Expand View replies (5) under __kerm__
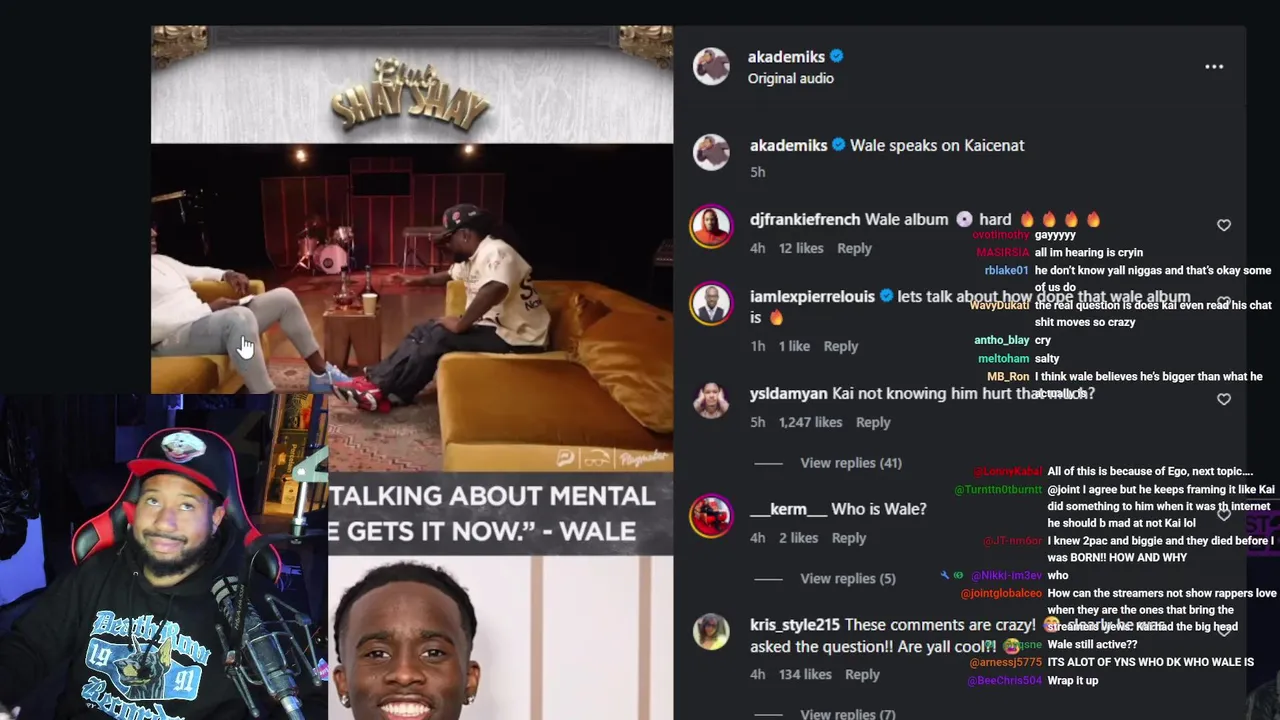Screen dimensions: 1280x720 tap(848, 578)
